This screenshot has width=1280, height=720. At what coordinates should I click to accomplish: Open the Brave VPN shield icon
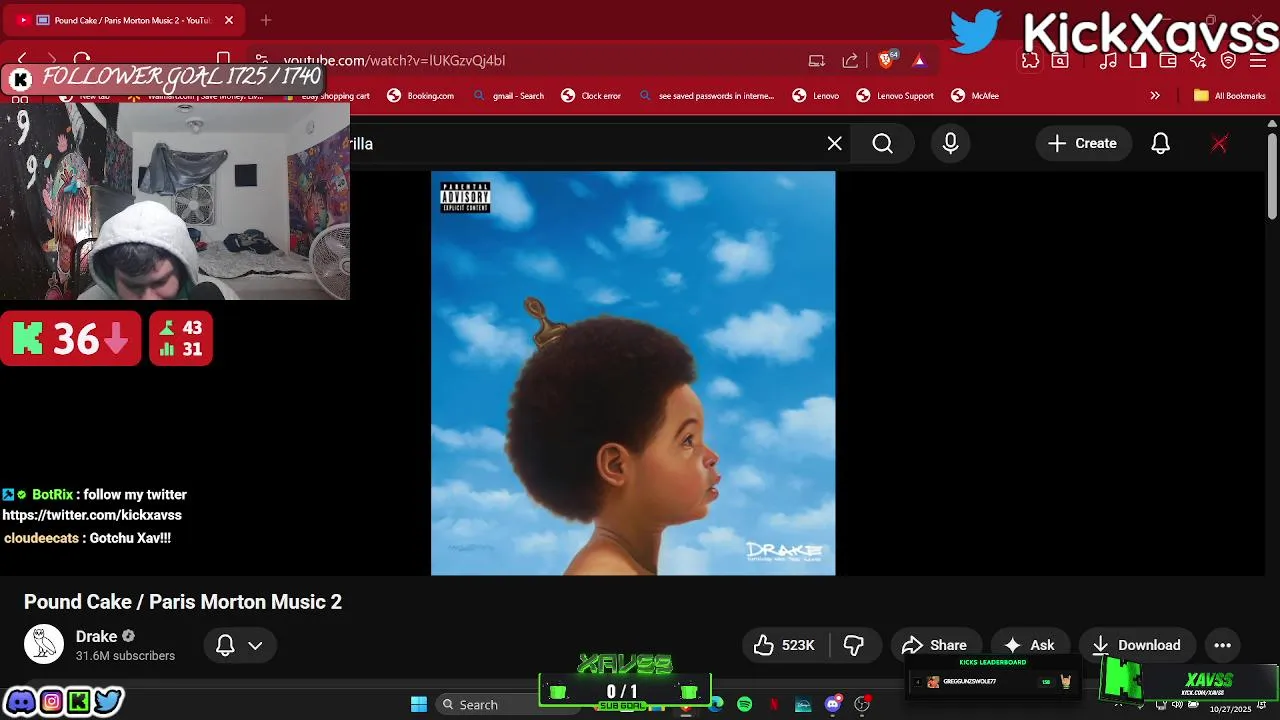click(1229, 60)
